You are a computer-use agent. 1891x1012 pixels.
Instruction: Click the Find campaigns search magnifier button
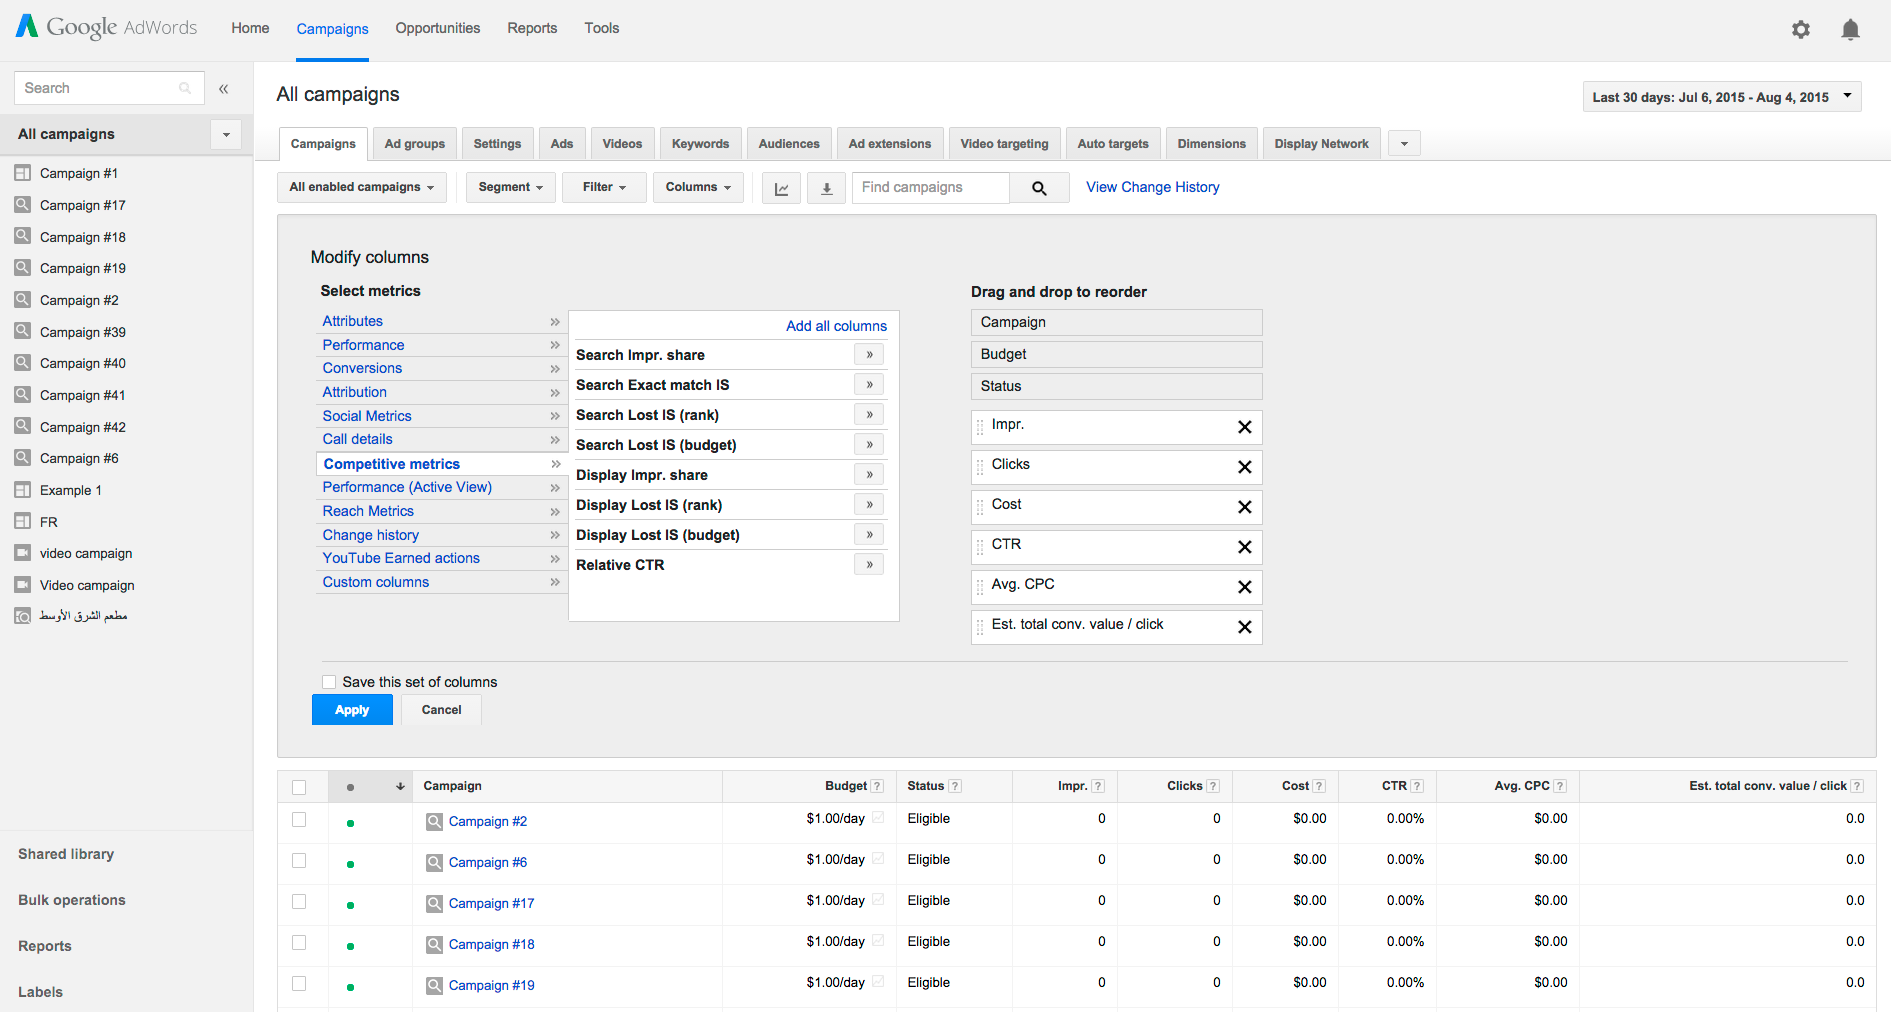pyautogui.click(x=1039, y=188)
